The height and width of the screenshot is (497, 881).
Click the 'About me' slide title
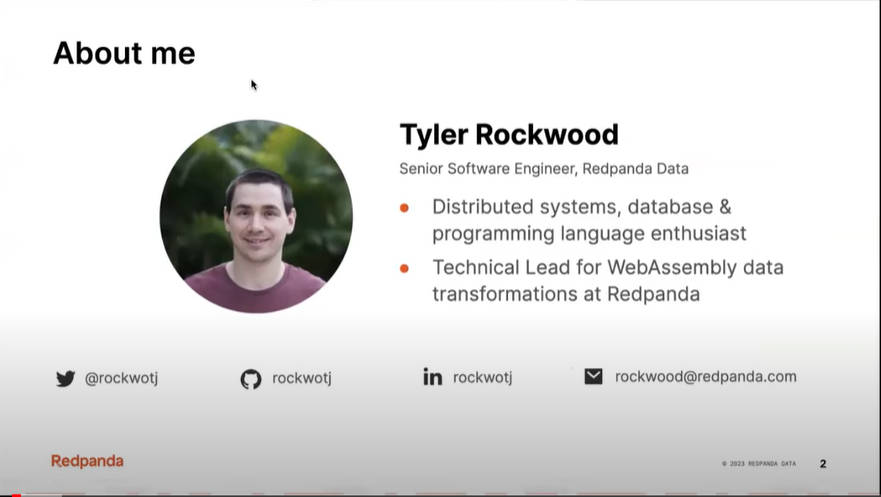pyautogui.click(x=124, y=53)
